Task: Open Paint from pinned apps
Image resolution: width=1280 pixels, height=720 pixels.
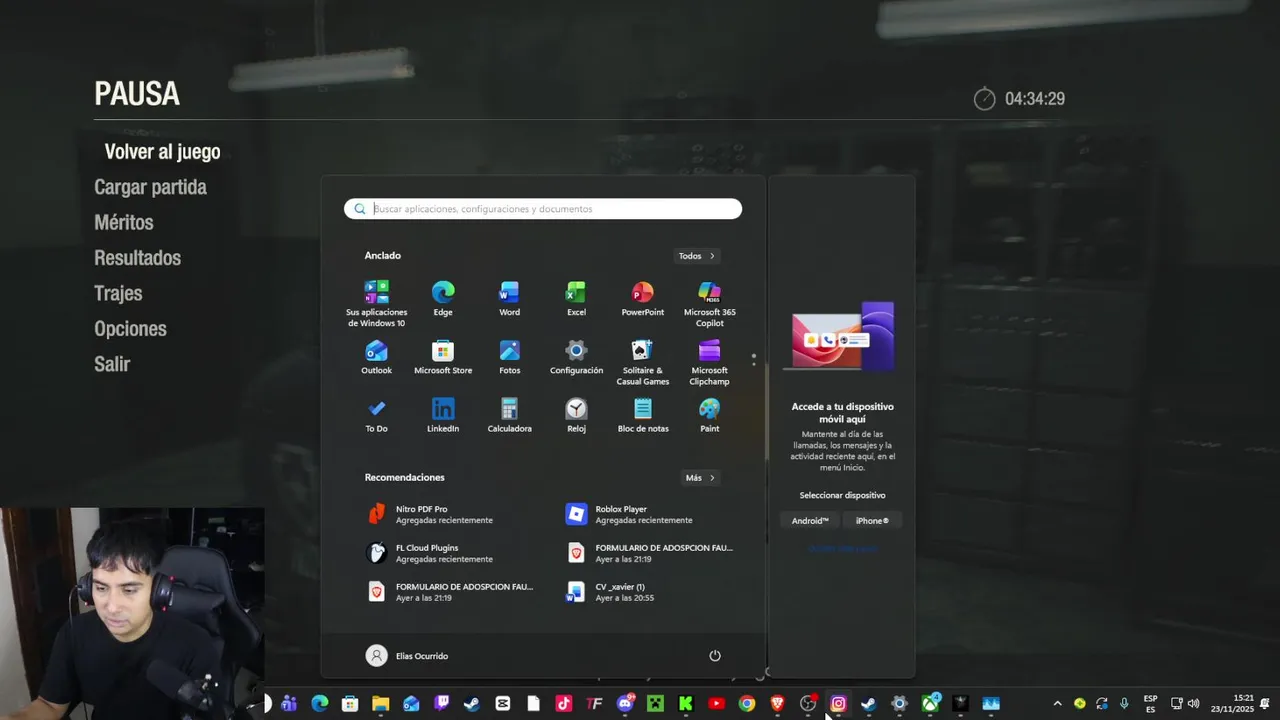Action: coord(709,415)
